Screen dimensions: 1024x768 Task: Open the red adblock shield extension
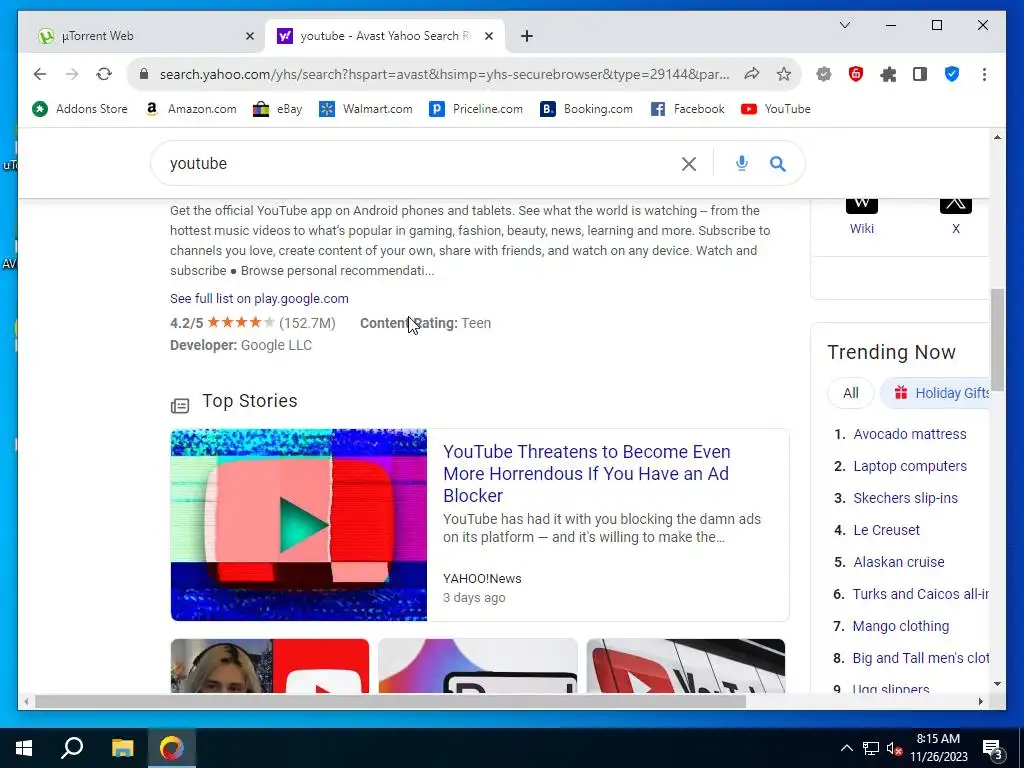point(856,74)
